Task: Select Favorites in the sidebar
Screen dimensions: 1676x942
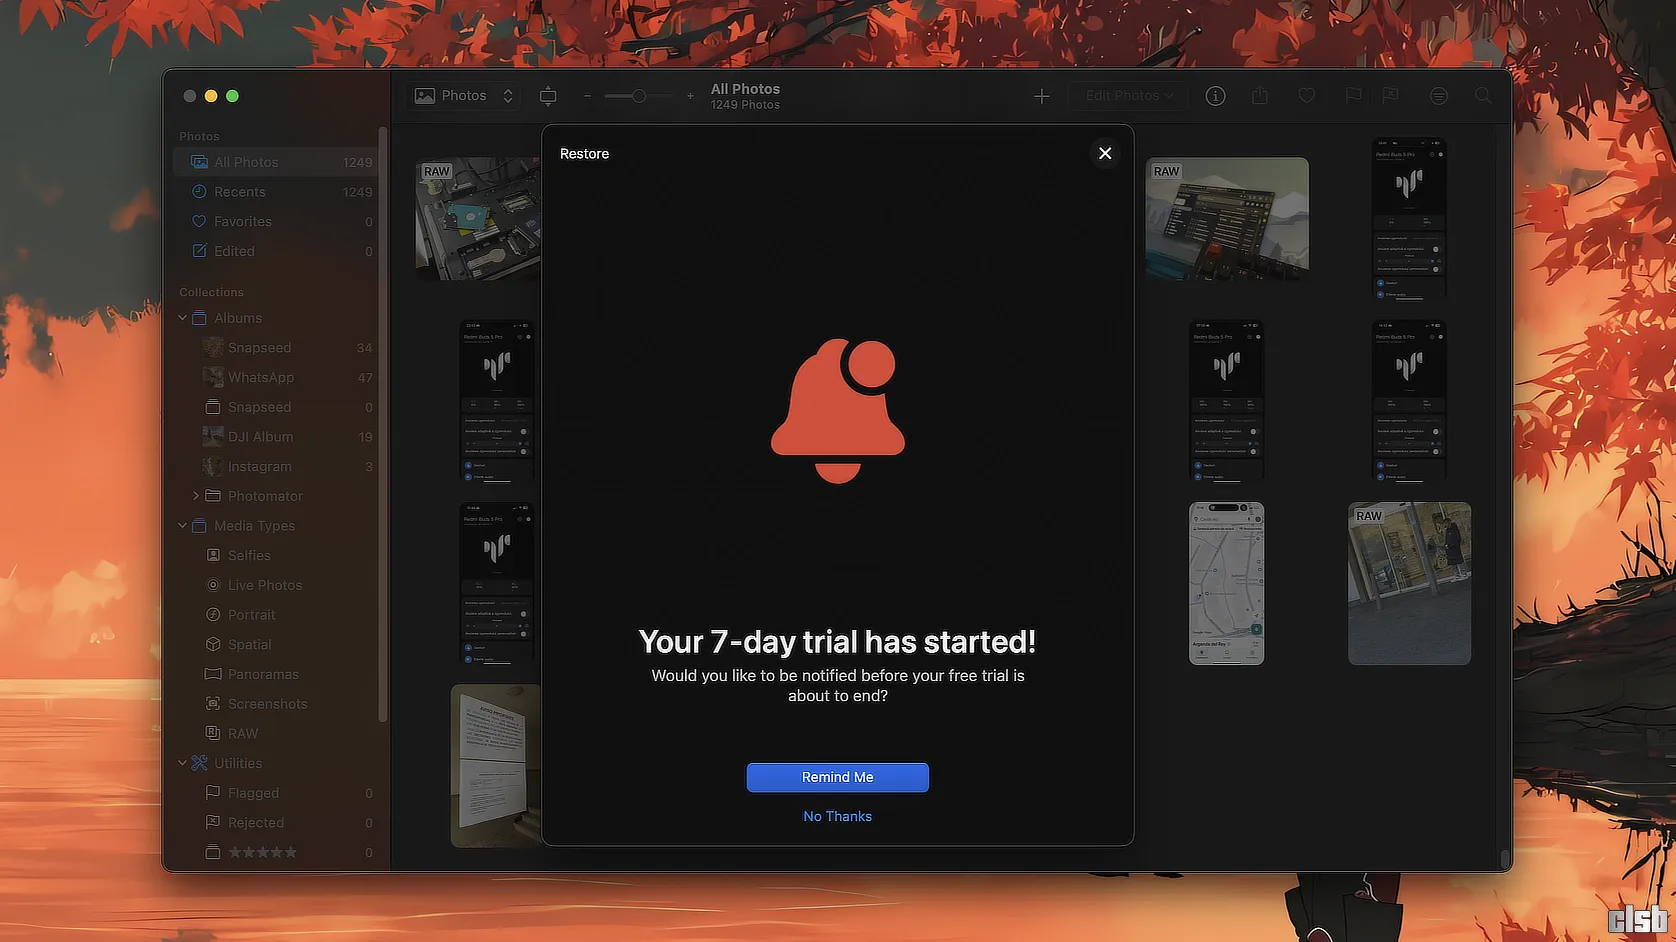Action: 242,222
